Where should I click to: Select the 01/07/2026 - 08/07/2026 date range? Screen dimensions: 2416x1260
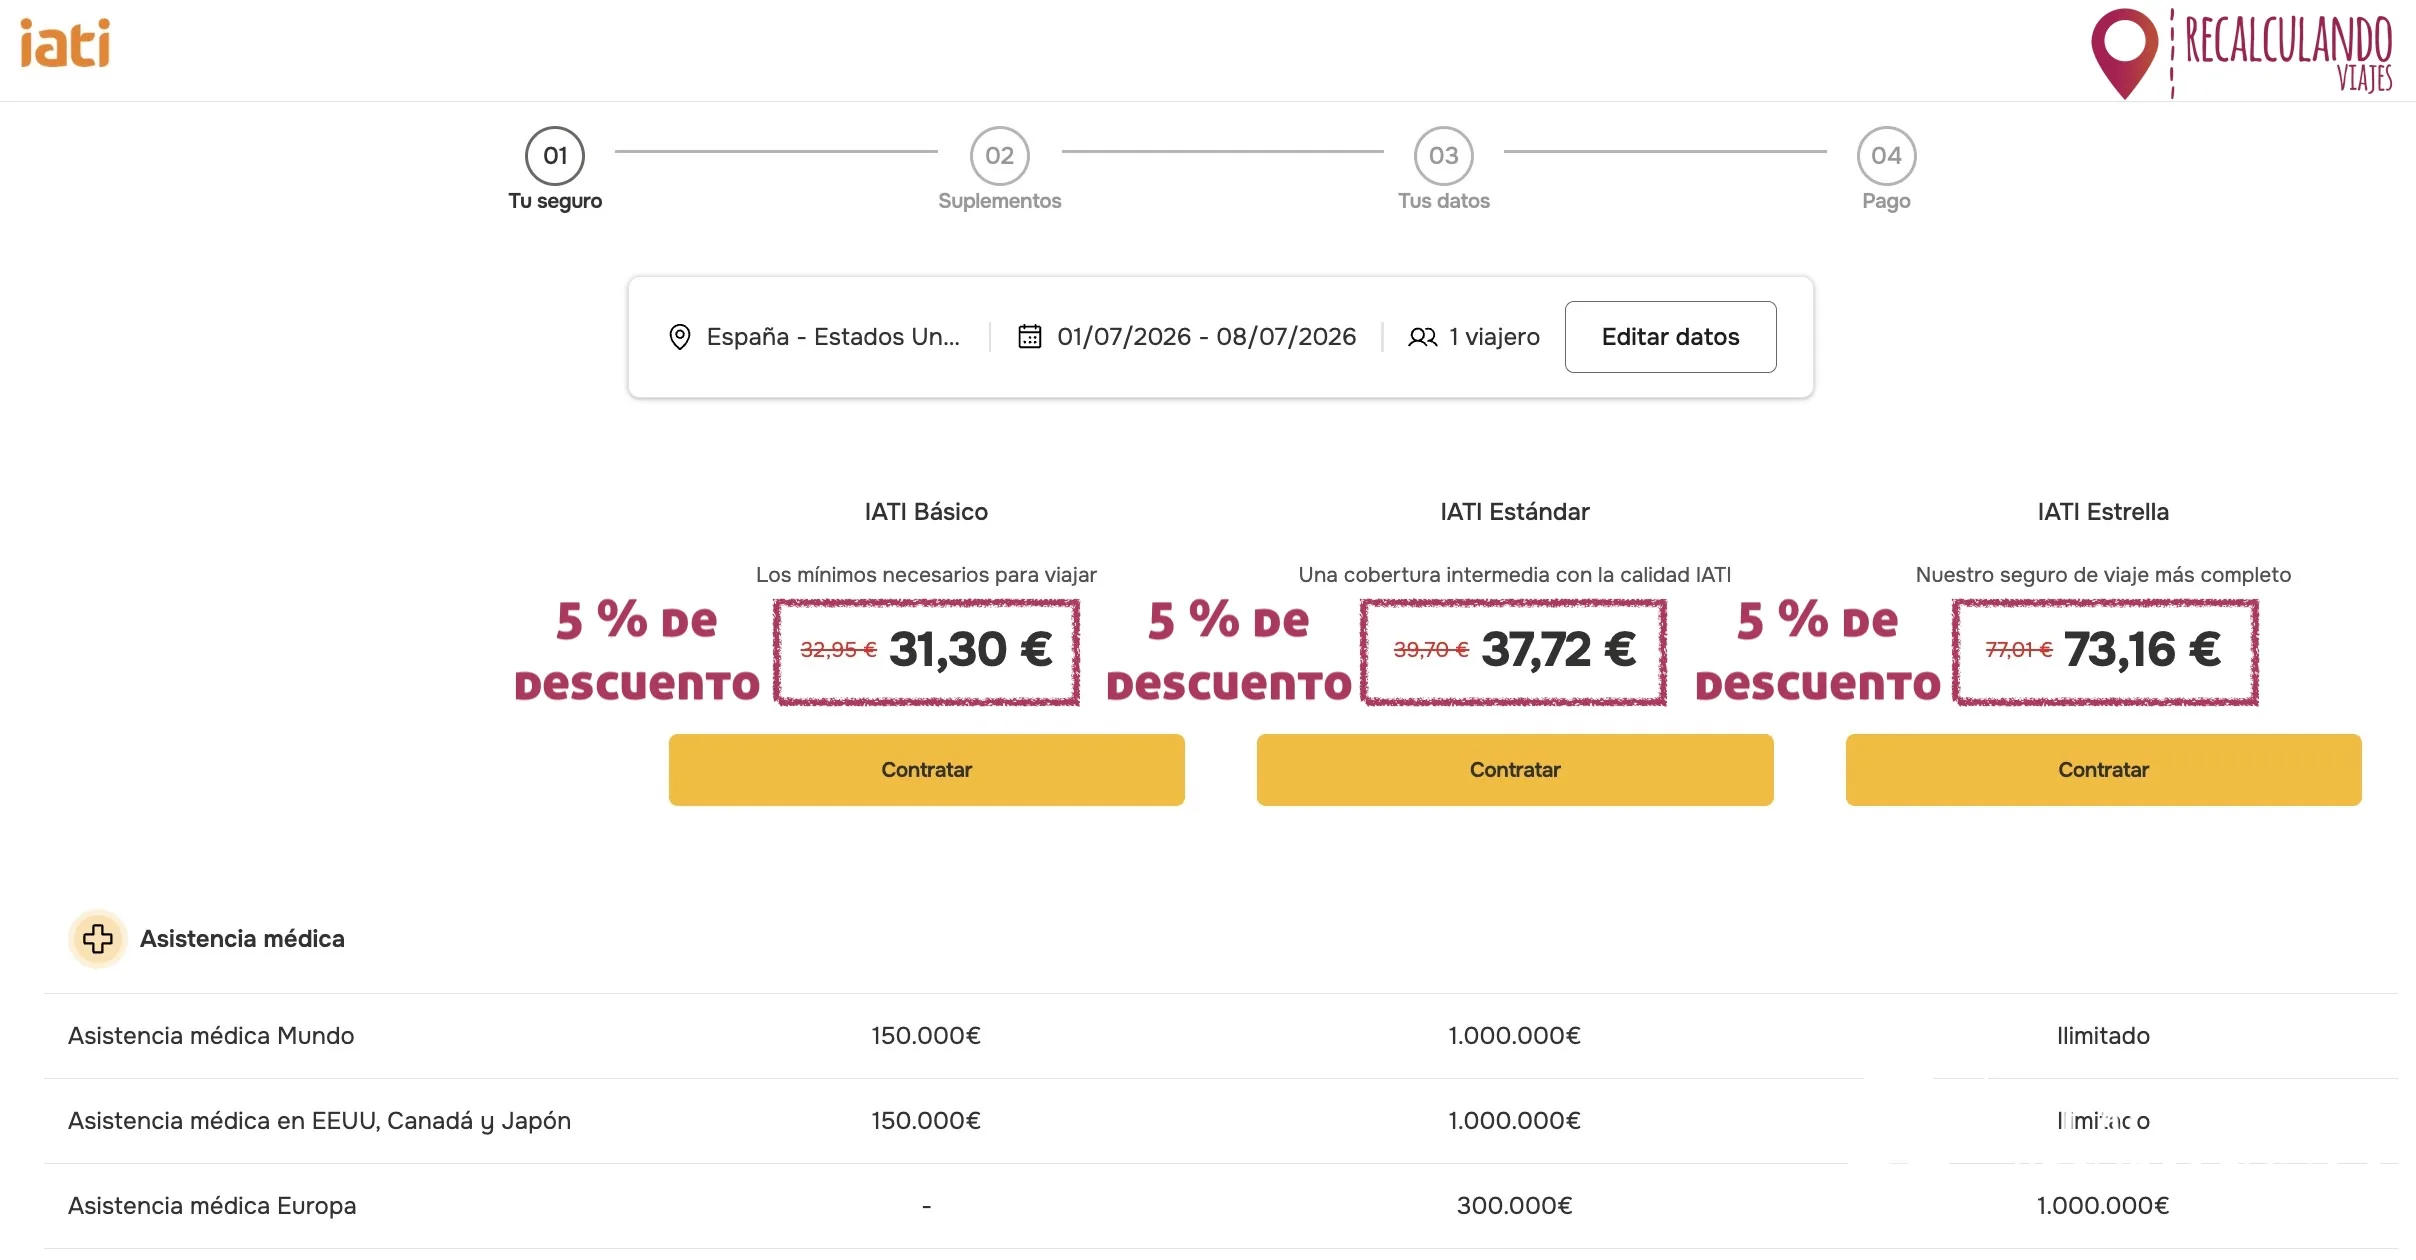point(1207,337)
